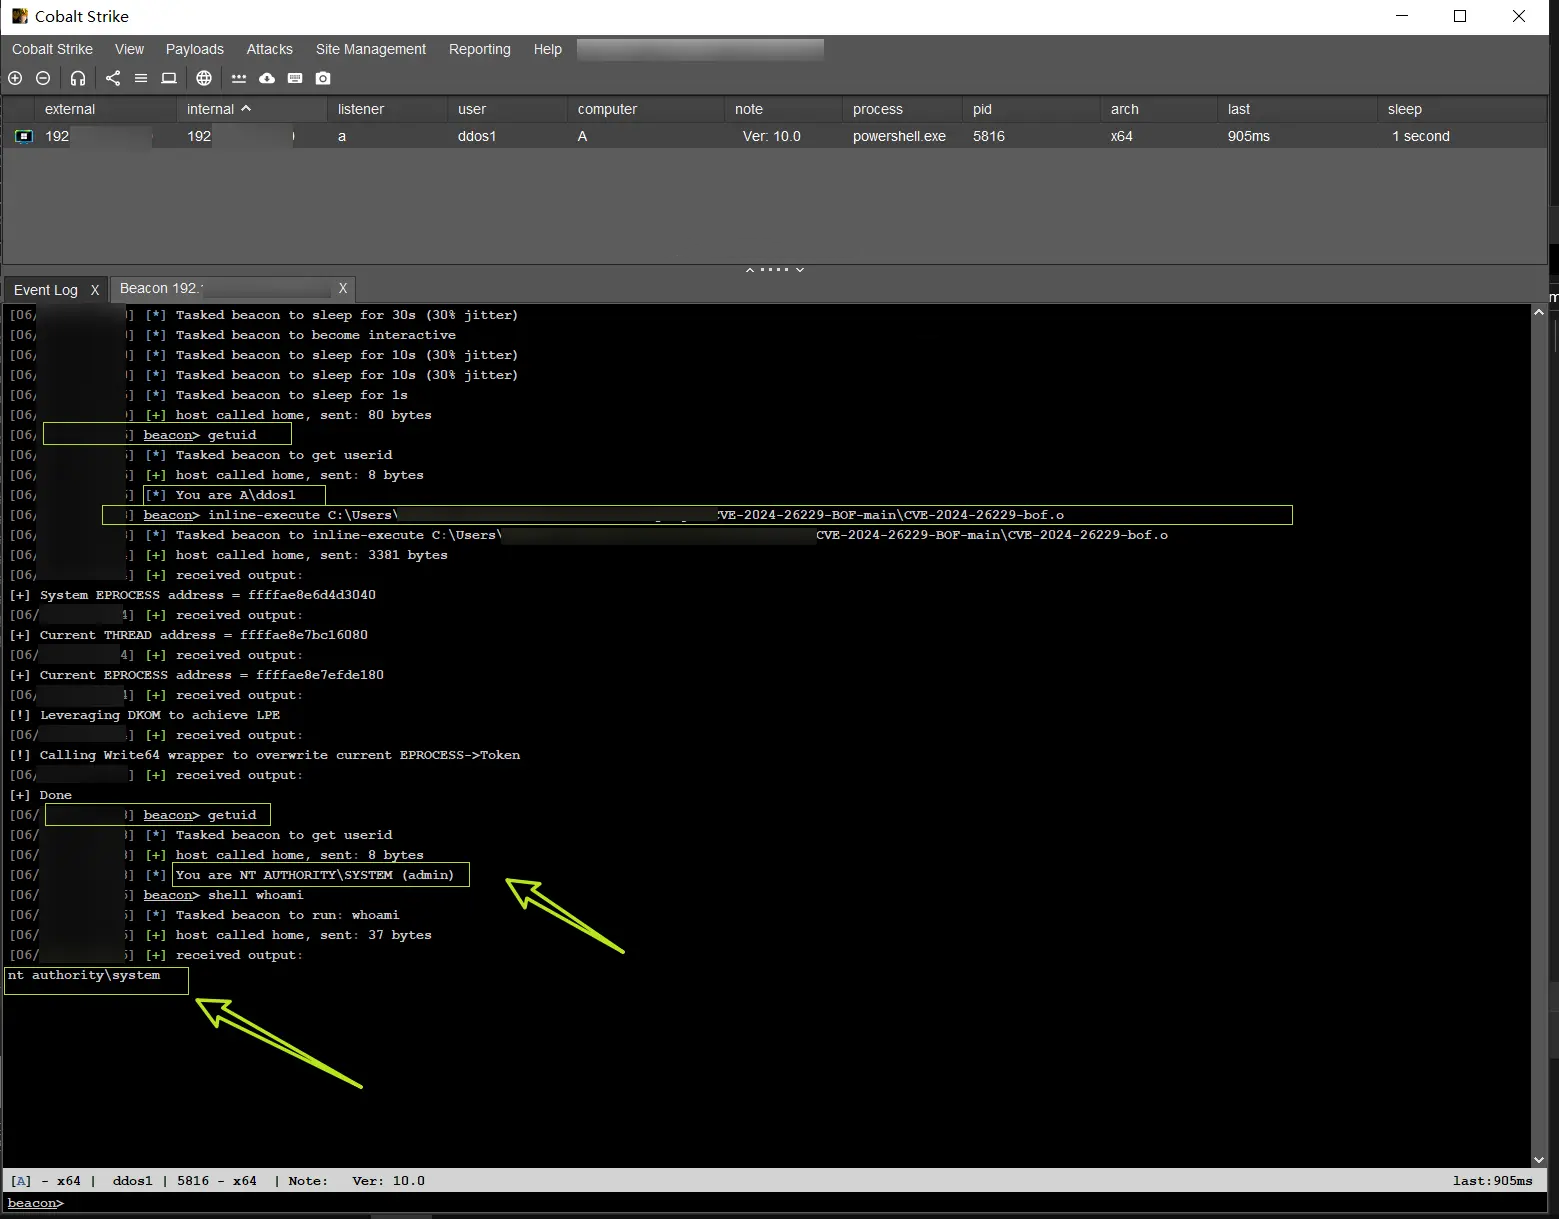Collapse bottom pane with divider down arrow
Image resolution: width=1559 pixels, height=1219 pixels.
[x=800, y=270]
